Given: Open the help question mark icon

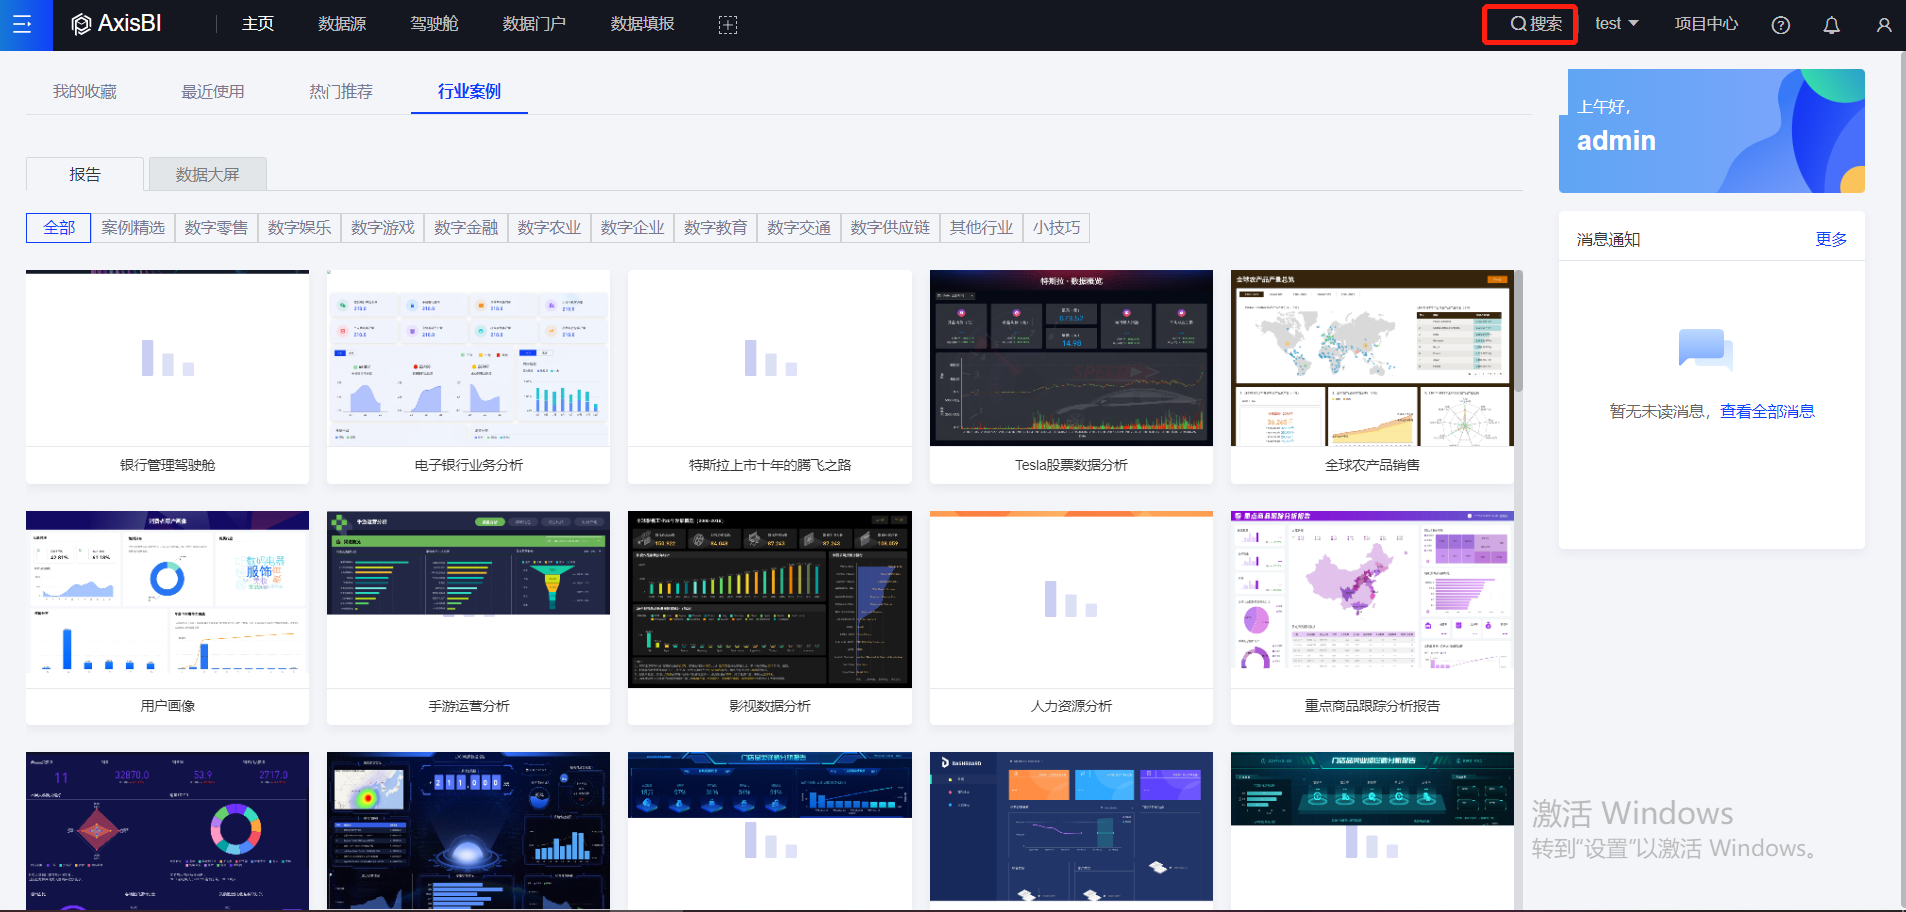Looking at the screenshot, I should [x=1780, y=25].
